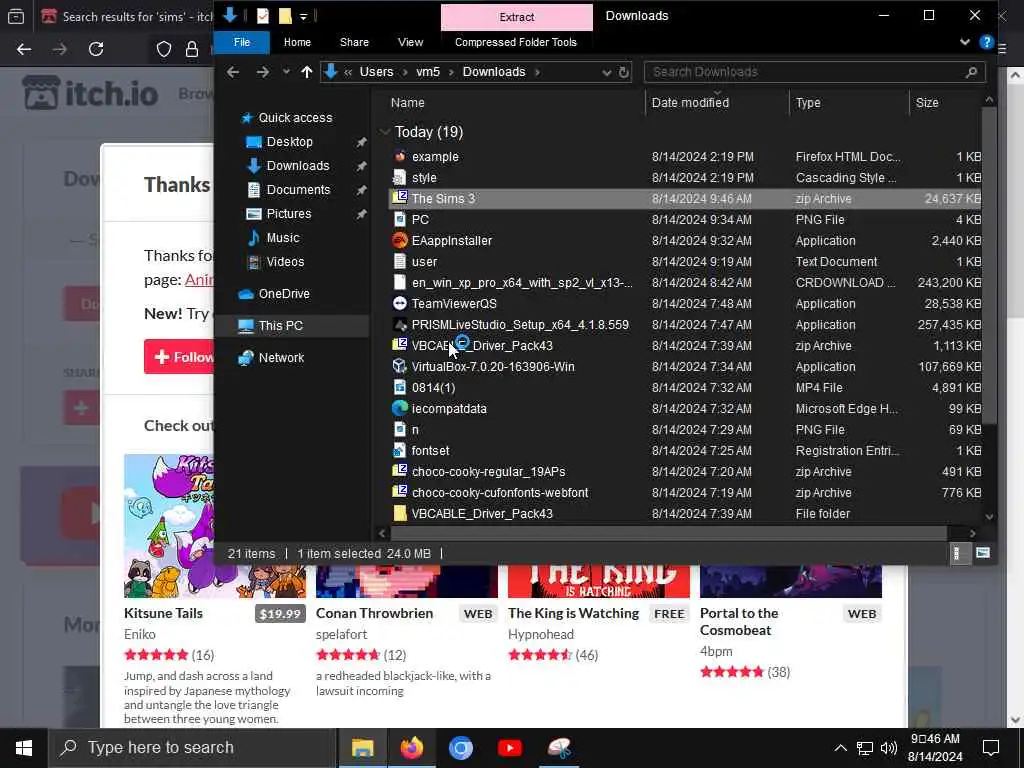Select the iecompatdata Edge file icon
This screenshot has width=1024, height=768.
tap(400, 408)
